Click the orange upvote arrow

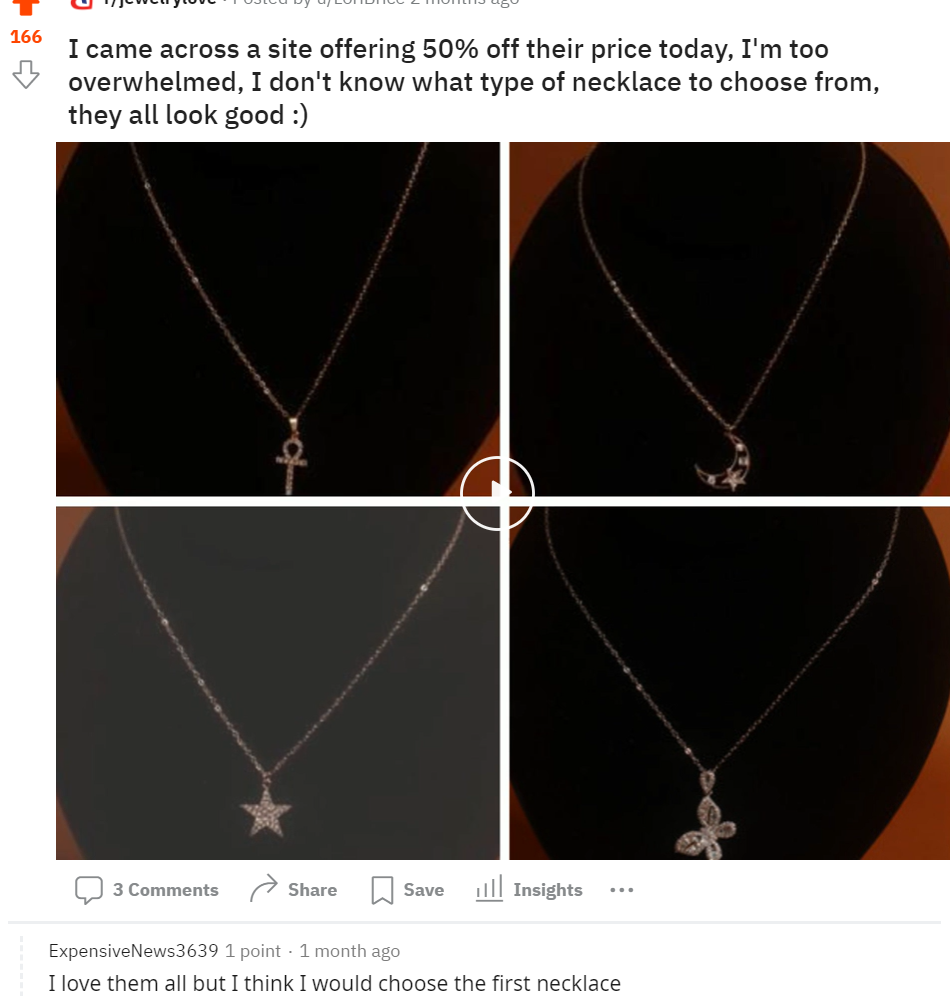click(25, 6)
